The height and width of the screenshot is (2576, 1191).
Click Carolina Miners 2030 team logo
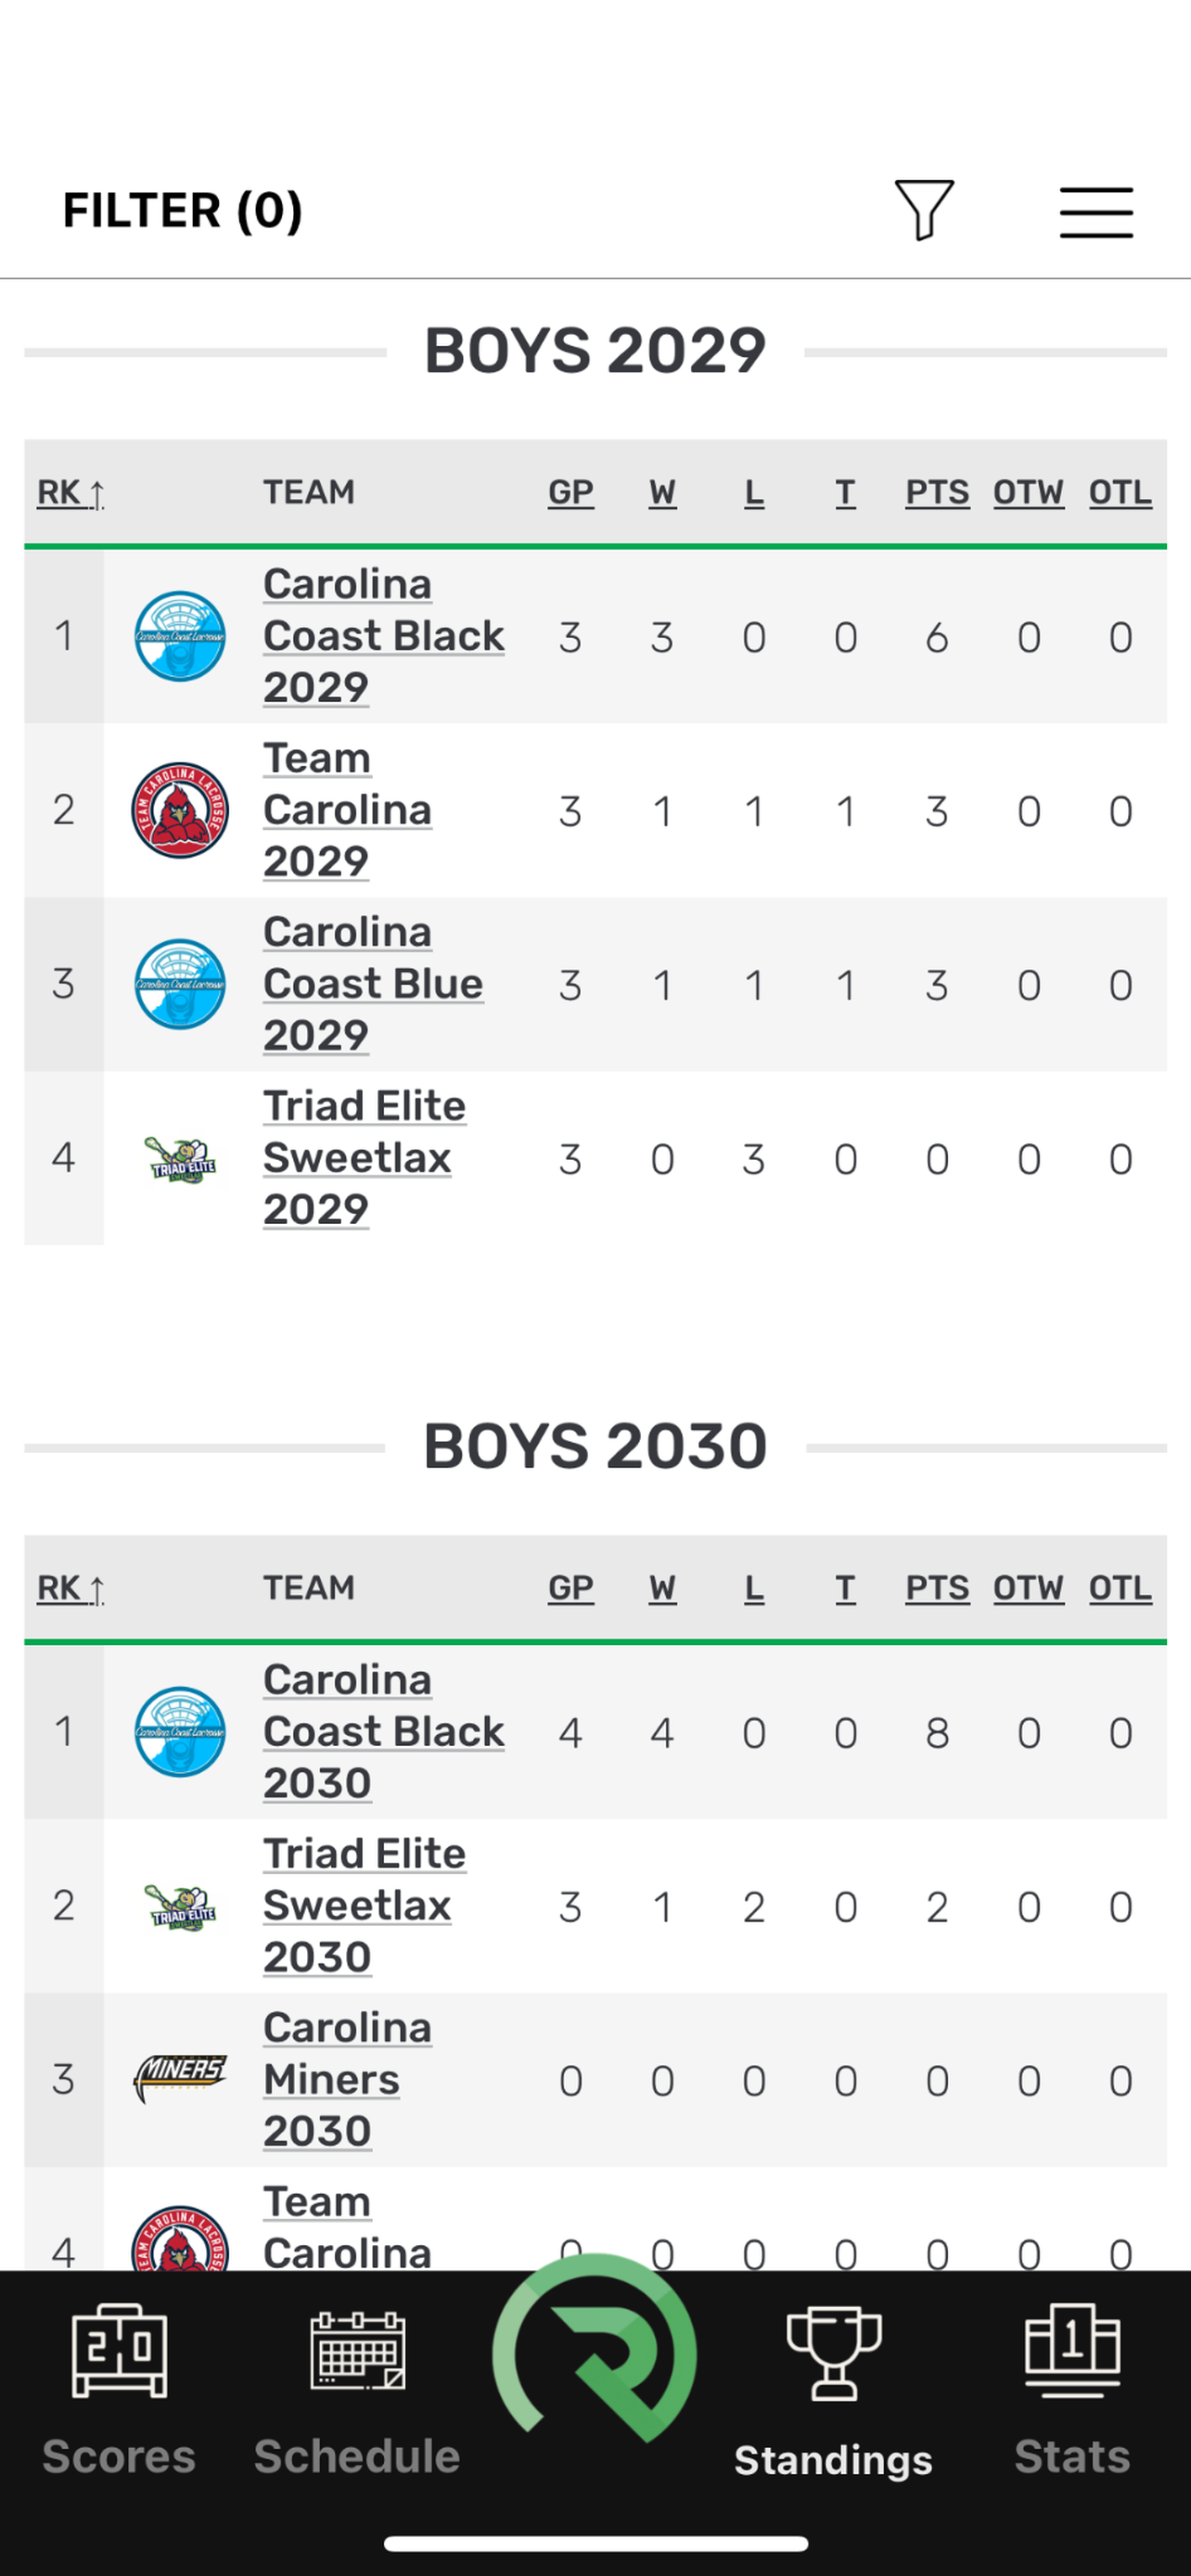[180, 2080]
